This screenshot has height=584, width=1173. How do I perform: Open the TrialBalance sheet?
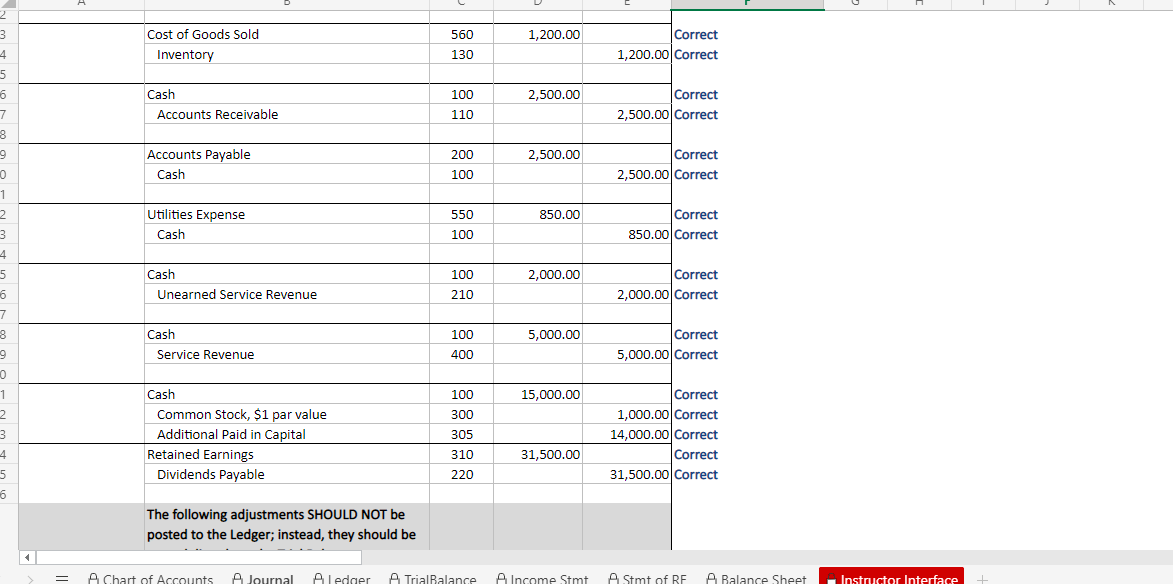pos(443,578)
